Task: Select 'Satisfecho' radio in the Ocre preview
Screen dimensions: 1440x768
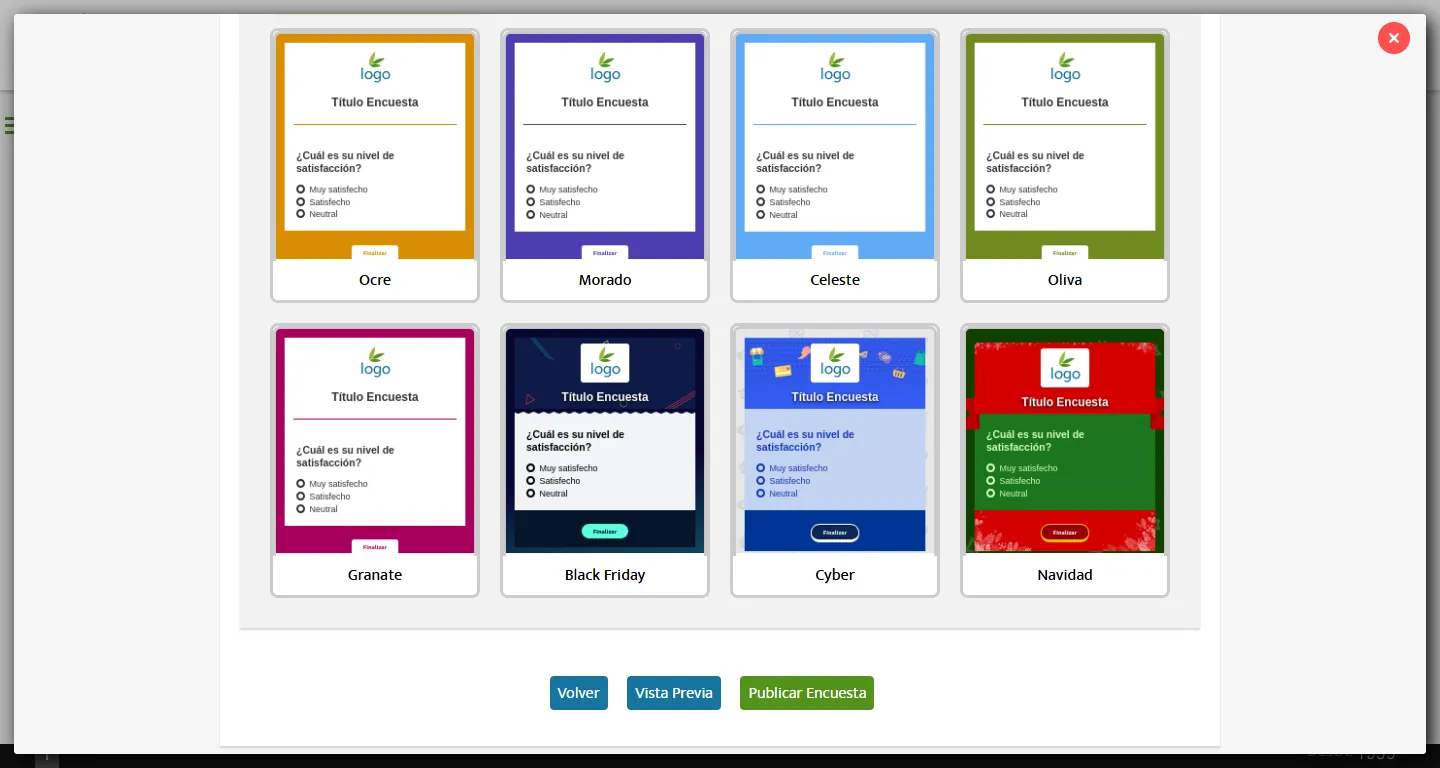Action: 301,202
